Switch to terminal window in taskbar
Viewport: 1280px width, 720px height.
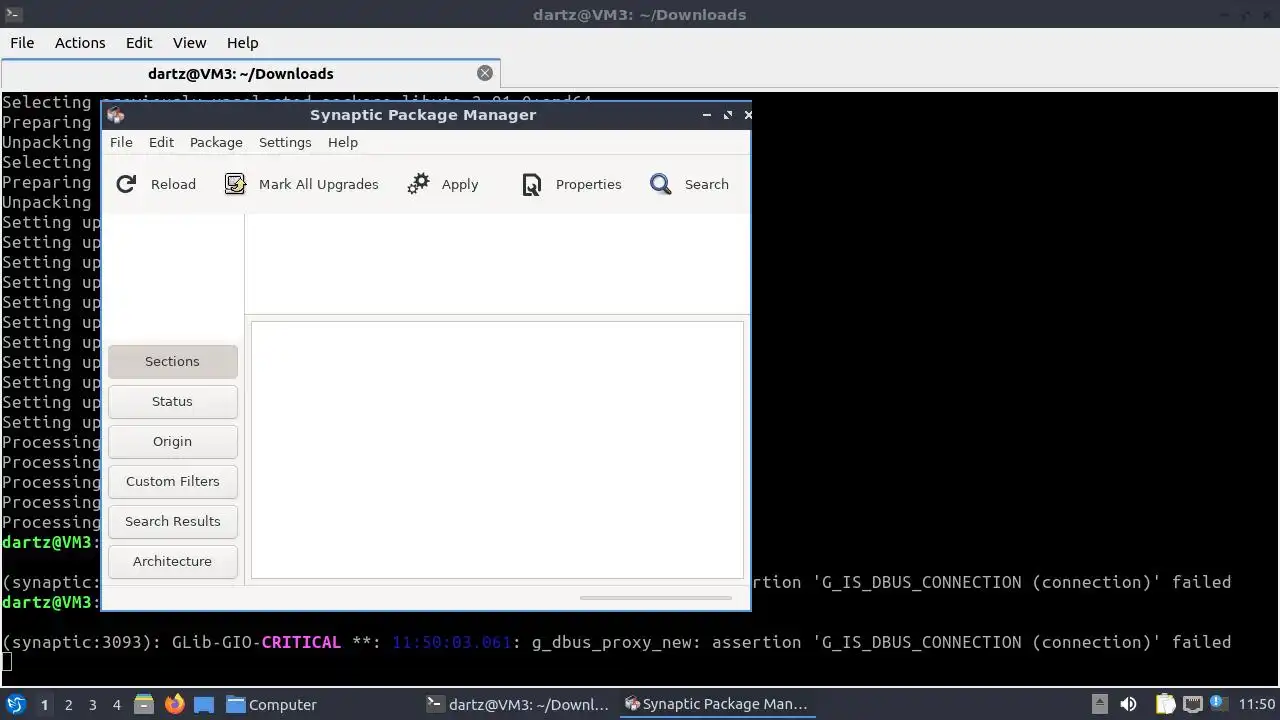tap(517, 704)
